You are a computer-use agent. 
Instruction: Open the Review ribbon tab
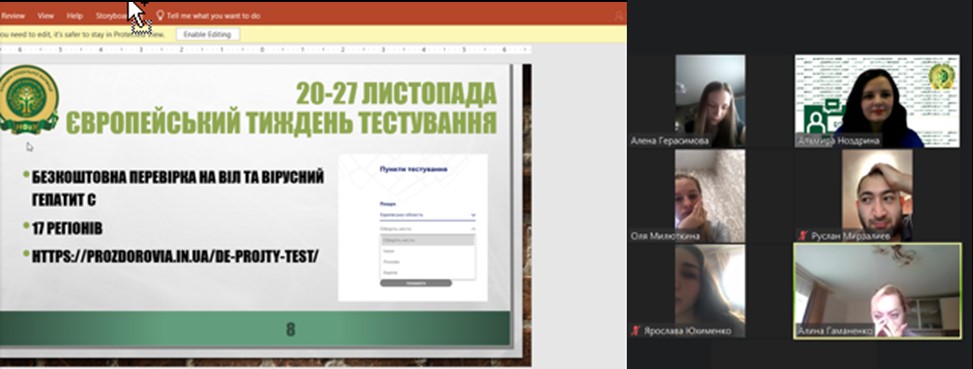12,16
